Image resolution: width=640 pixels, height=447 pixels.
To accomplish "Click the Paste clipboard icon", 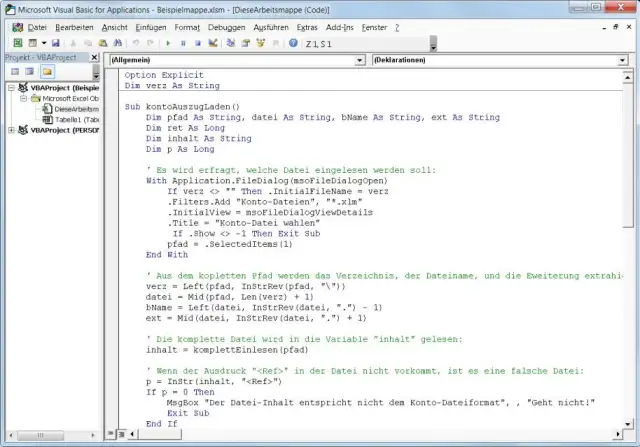I will [103, 43].
